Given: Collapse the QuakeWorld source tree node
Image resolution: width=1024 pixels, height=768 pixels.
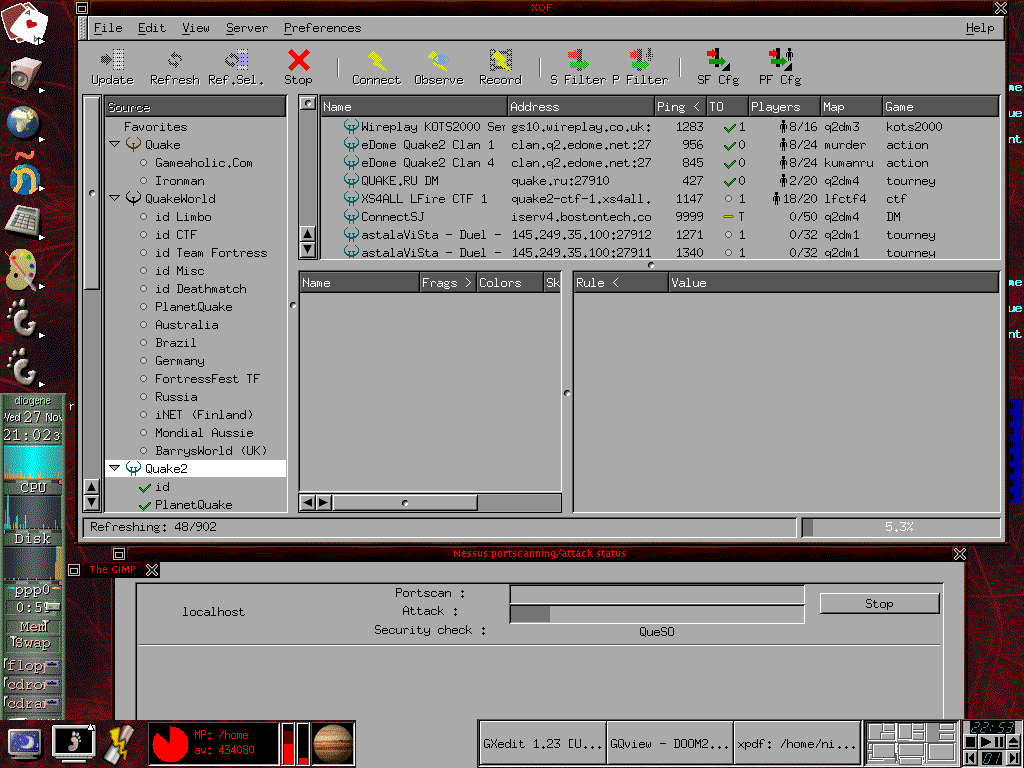Looking at the screenshot, I should click(x=116, y=199).
